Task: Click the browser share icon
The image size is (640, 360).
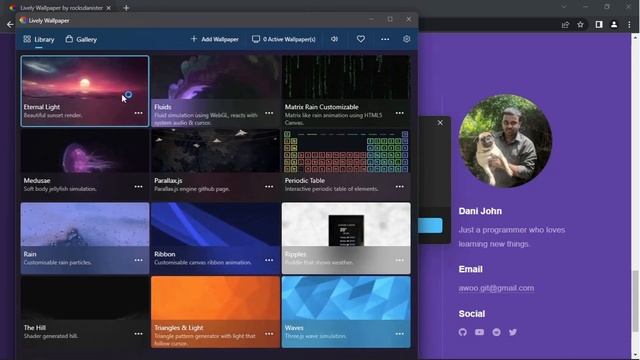Action: pos(565,25)
